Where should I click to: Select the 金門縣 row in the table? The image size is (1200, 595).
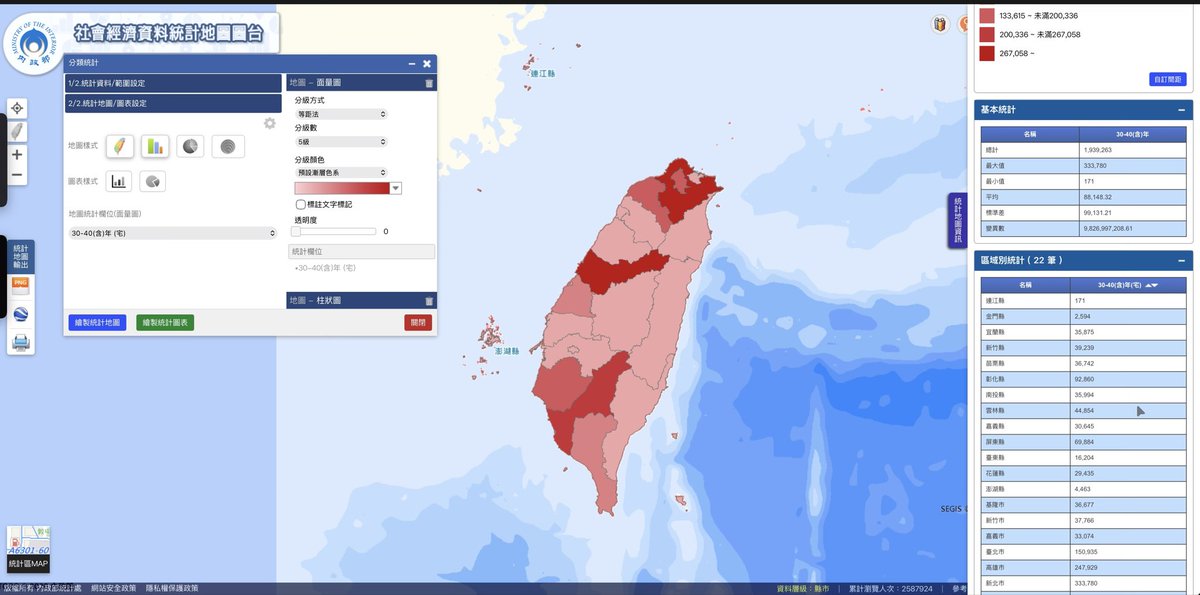click(x=1083, y=316)
